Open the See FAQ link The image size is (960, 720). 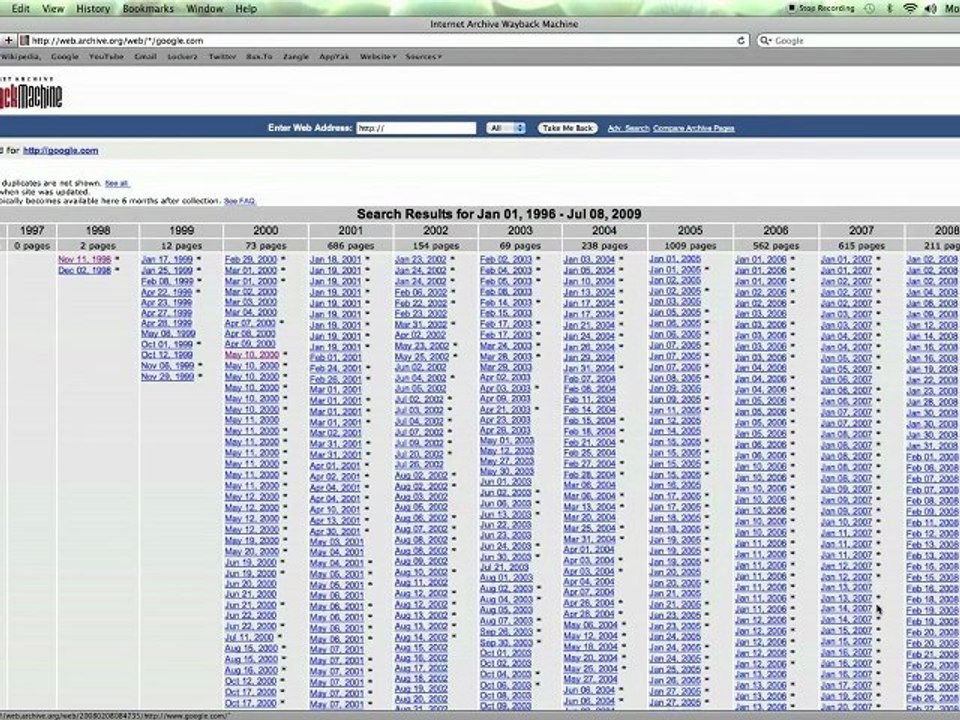pos(239,201)
